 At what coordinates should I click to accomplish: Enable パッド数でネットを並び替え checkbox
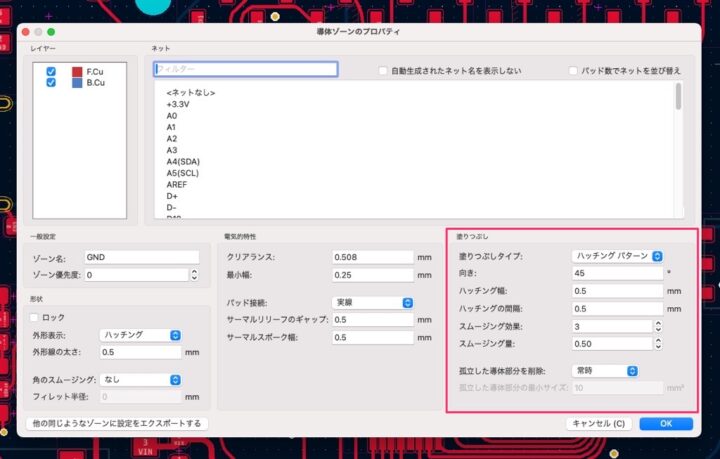(573, 71)
